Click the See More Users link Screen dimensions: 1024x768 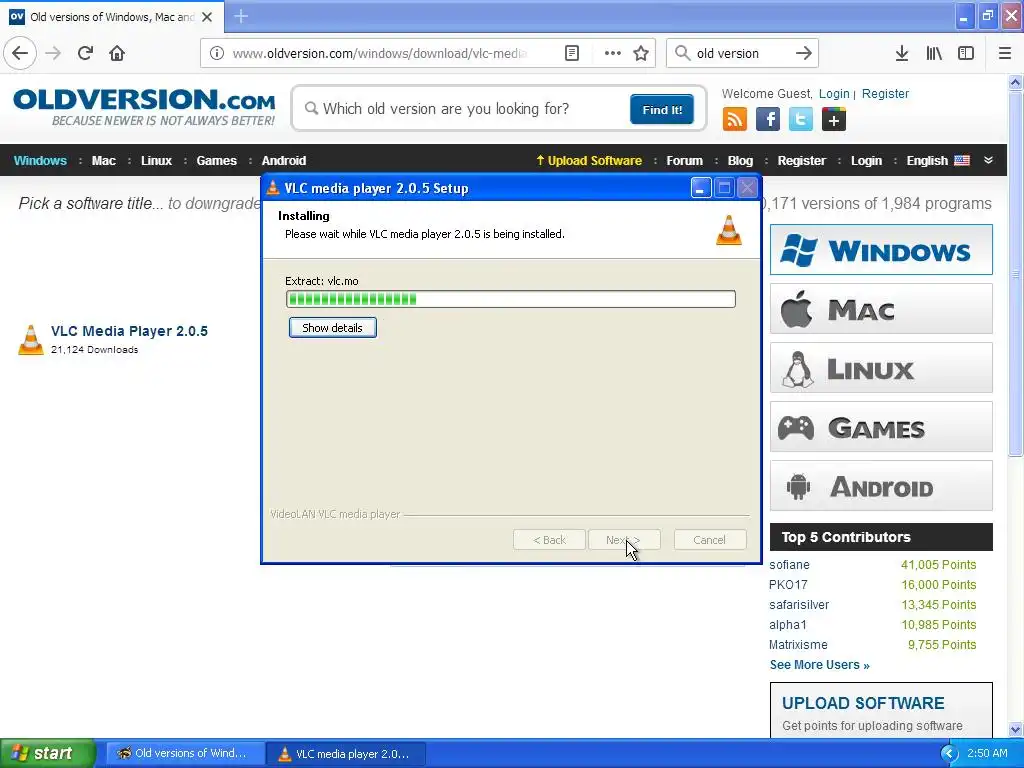pos(820,665)
